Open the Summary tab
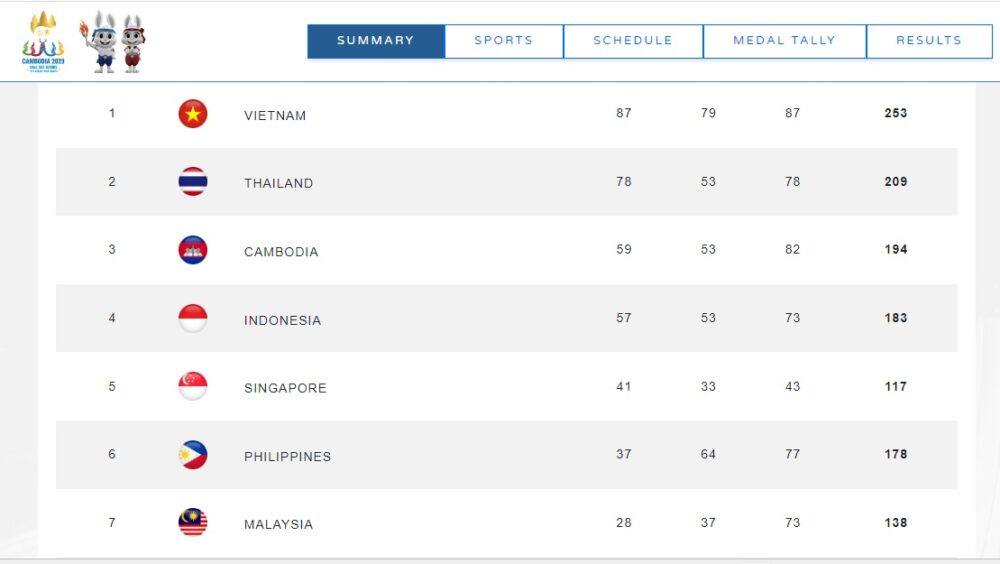1000x564 pixels. click(x=376, y=41)
